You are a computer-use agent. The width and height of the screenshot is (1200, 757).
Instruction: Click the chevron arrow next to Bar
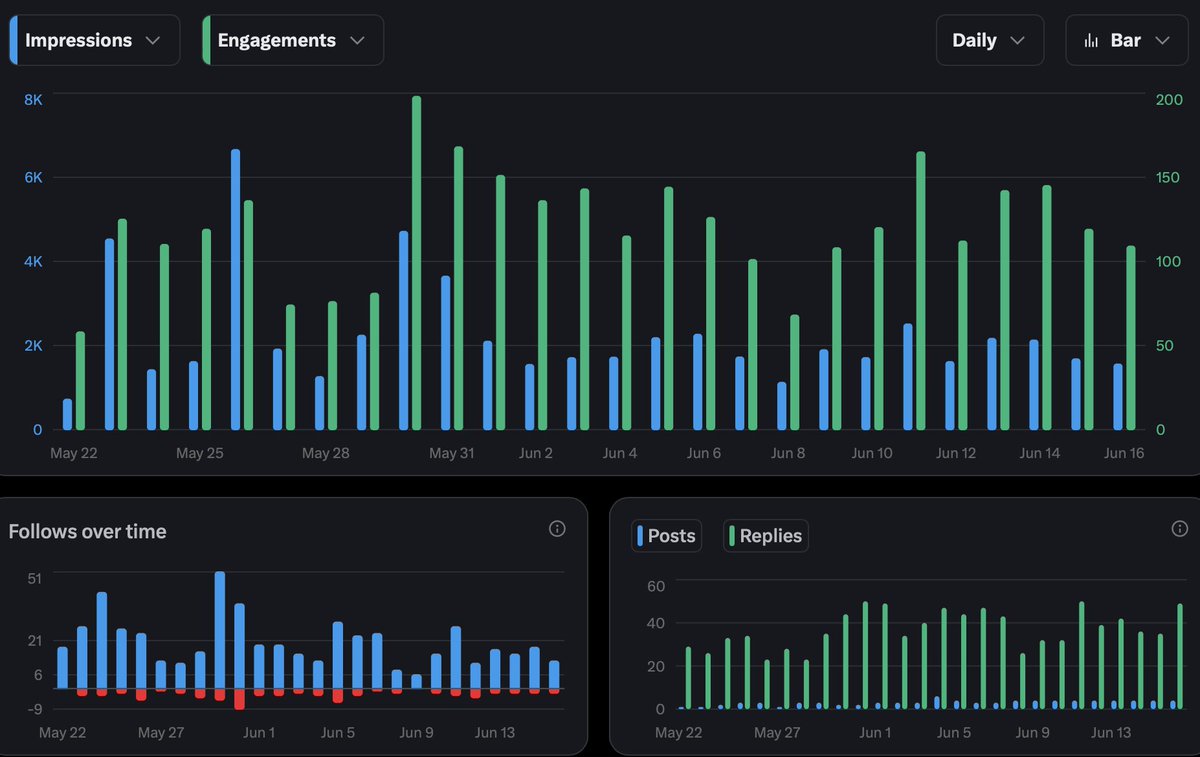[1162, 41]
